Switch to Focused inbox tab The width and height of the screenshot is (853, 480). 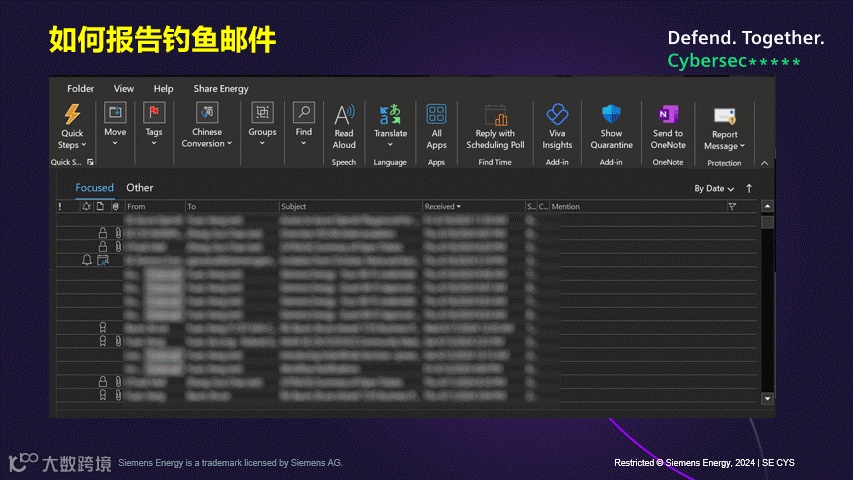click(x=95, y=188)
